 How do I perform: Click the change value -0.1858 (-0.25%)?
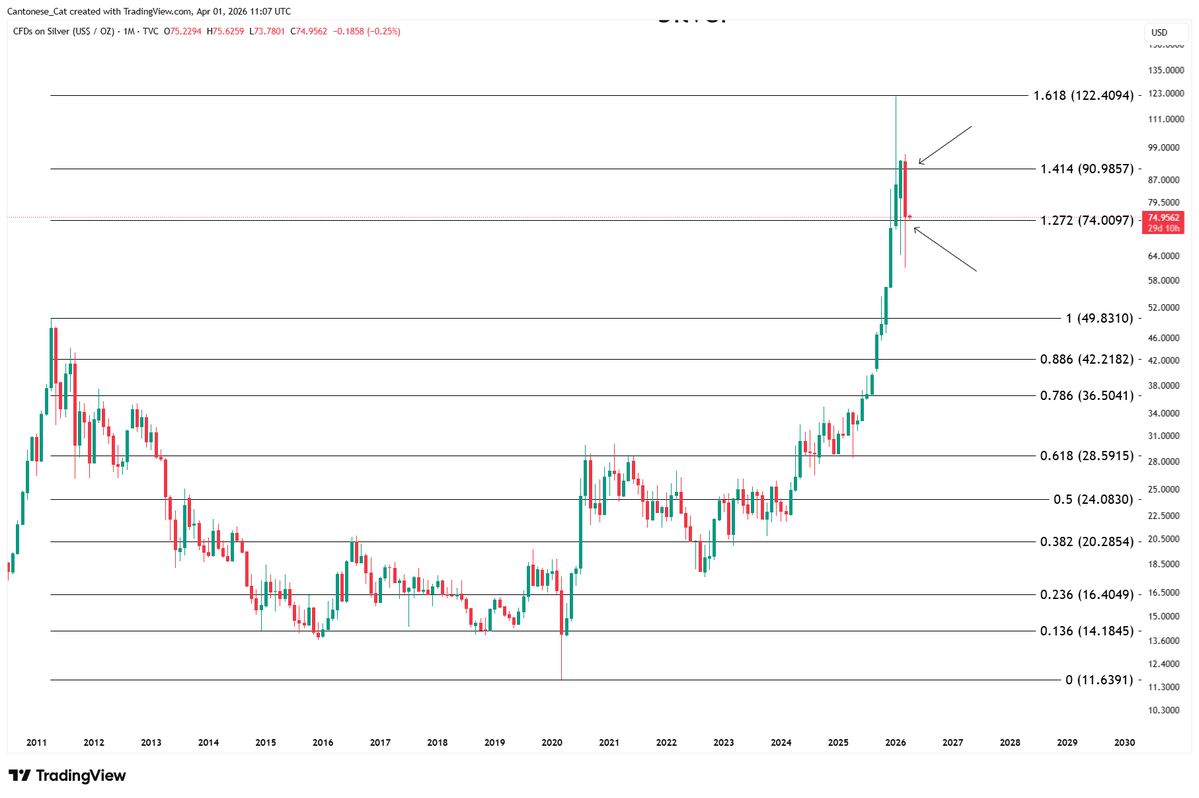[x=366, y=31]
